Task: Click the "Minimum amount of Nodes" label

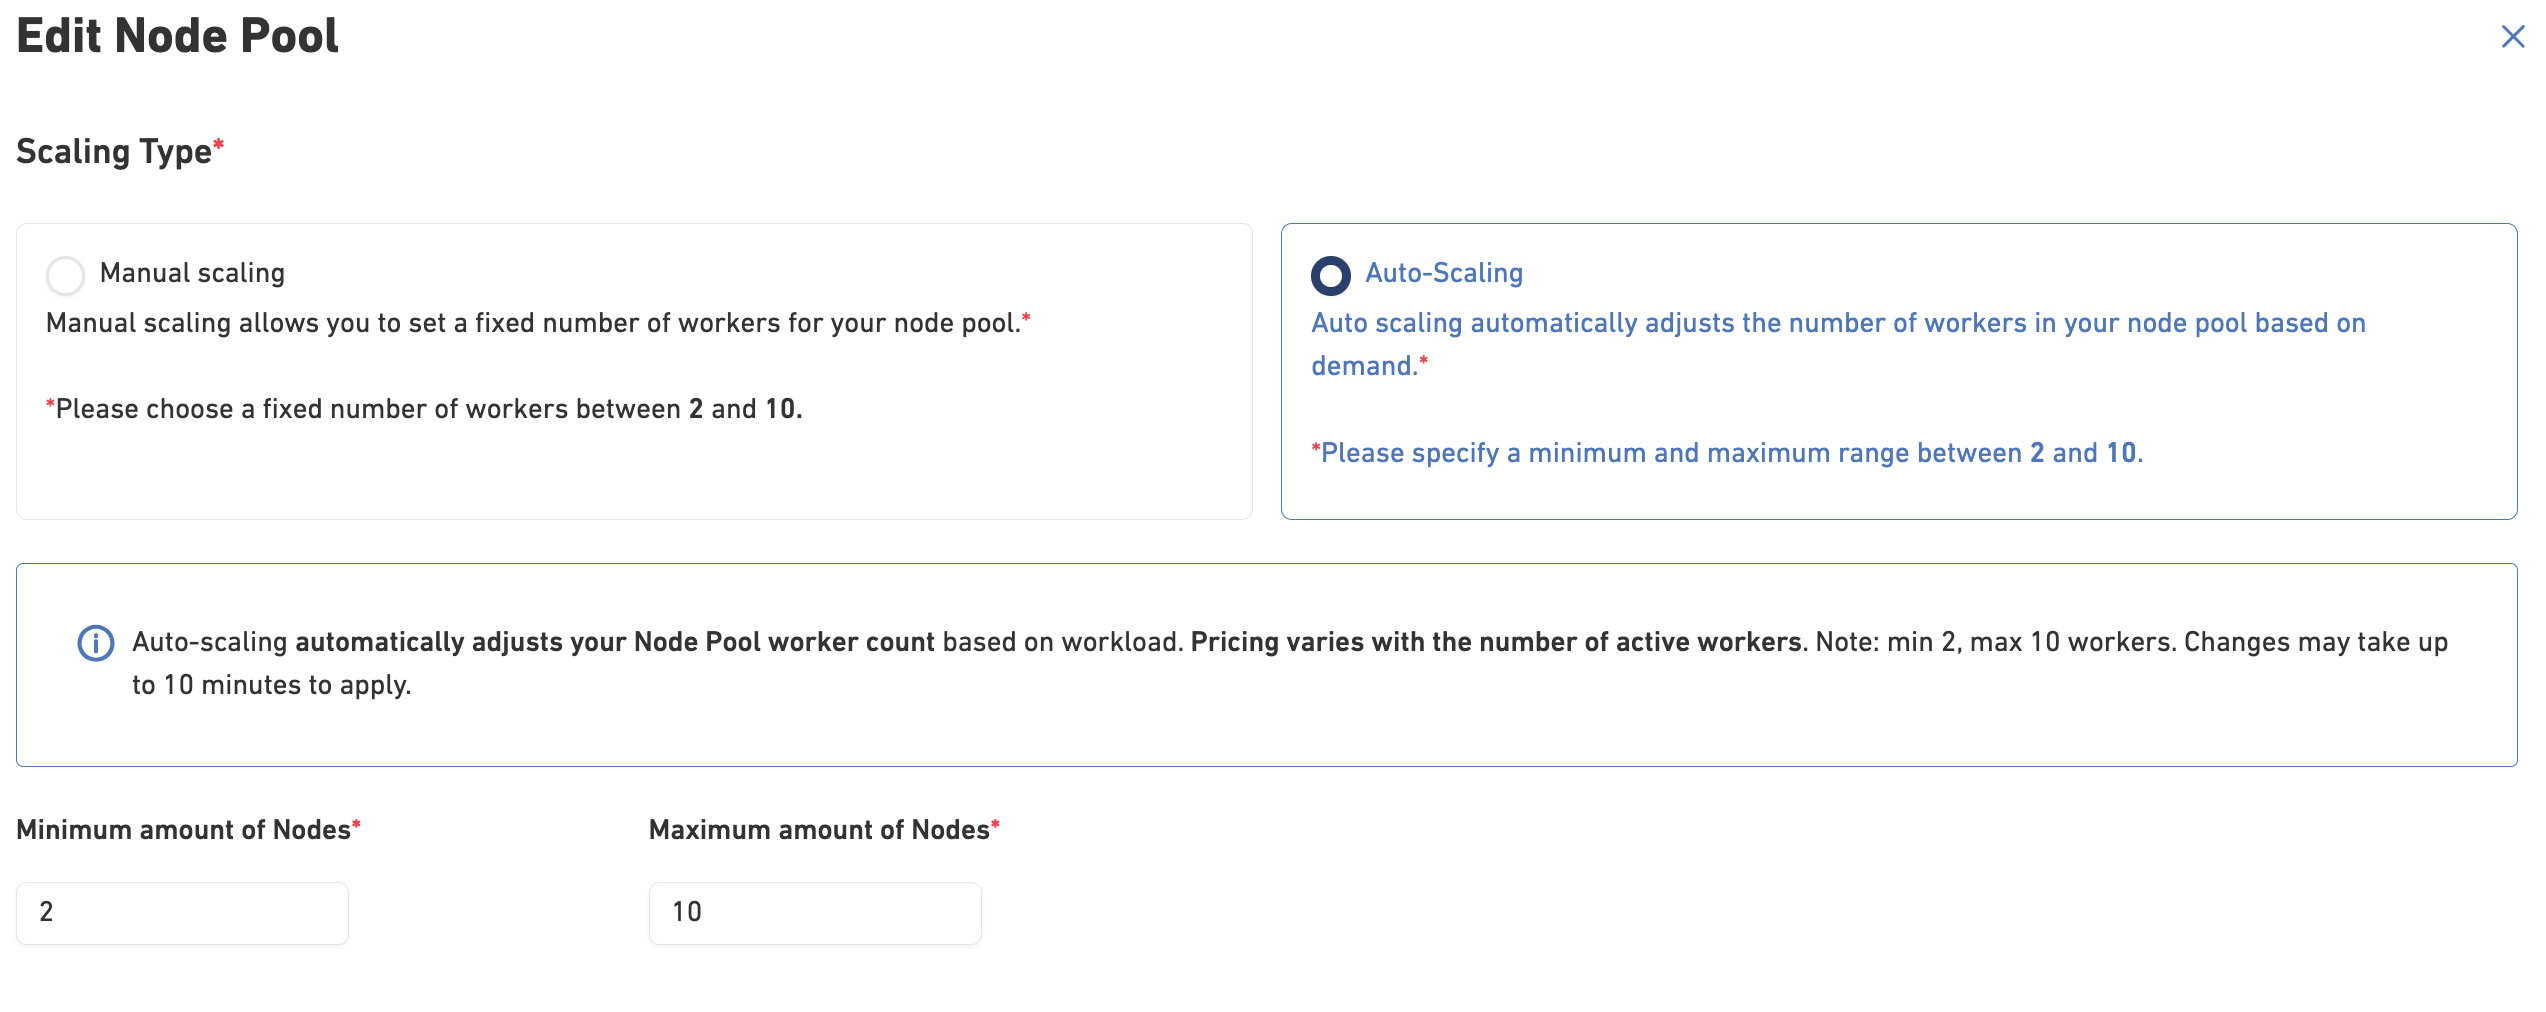Action: [x=183, y=830]
